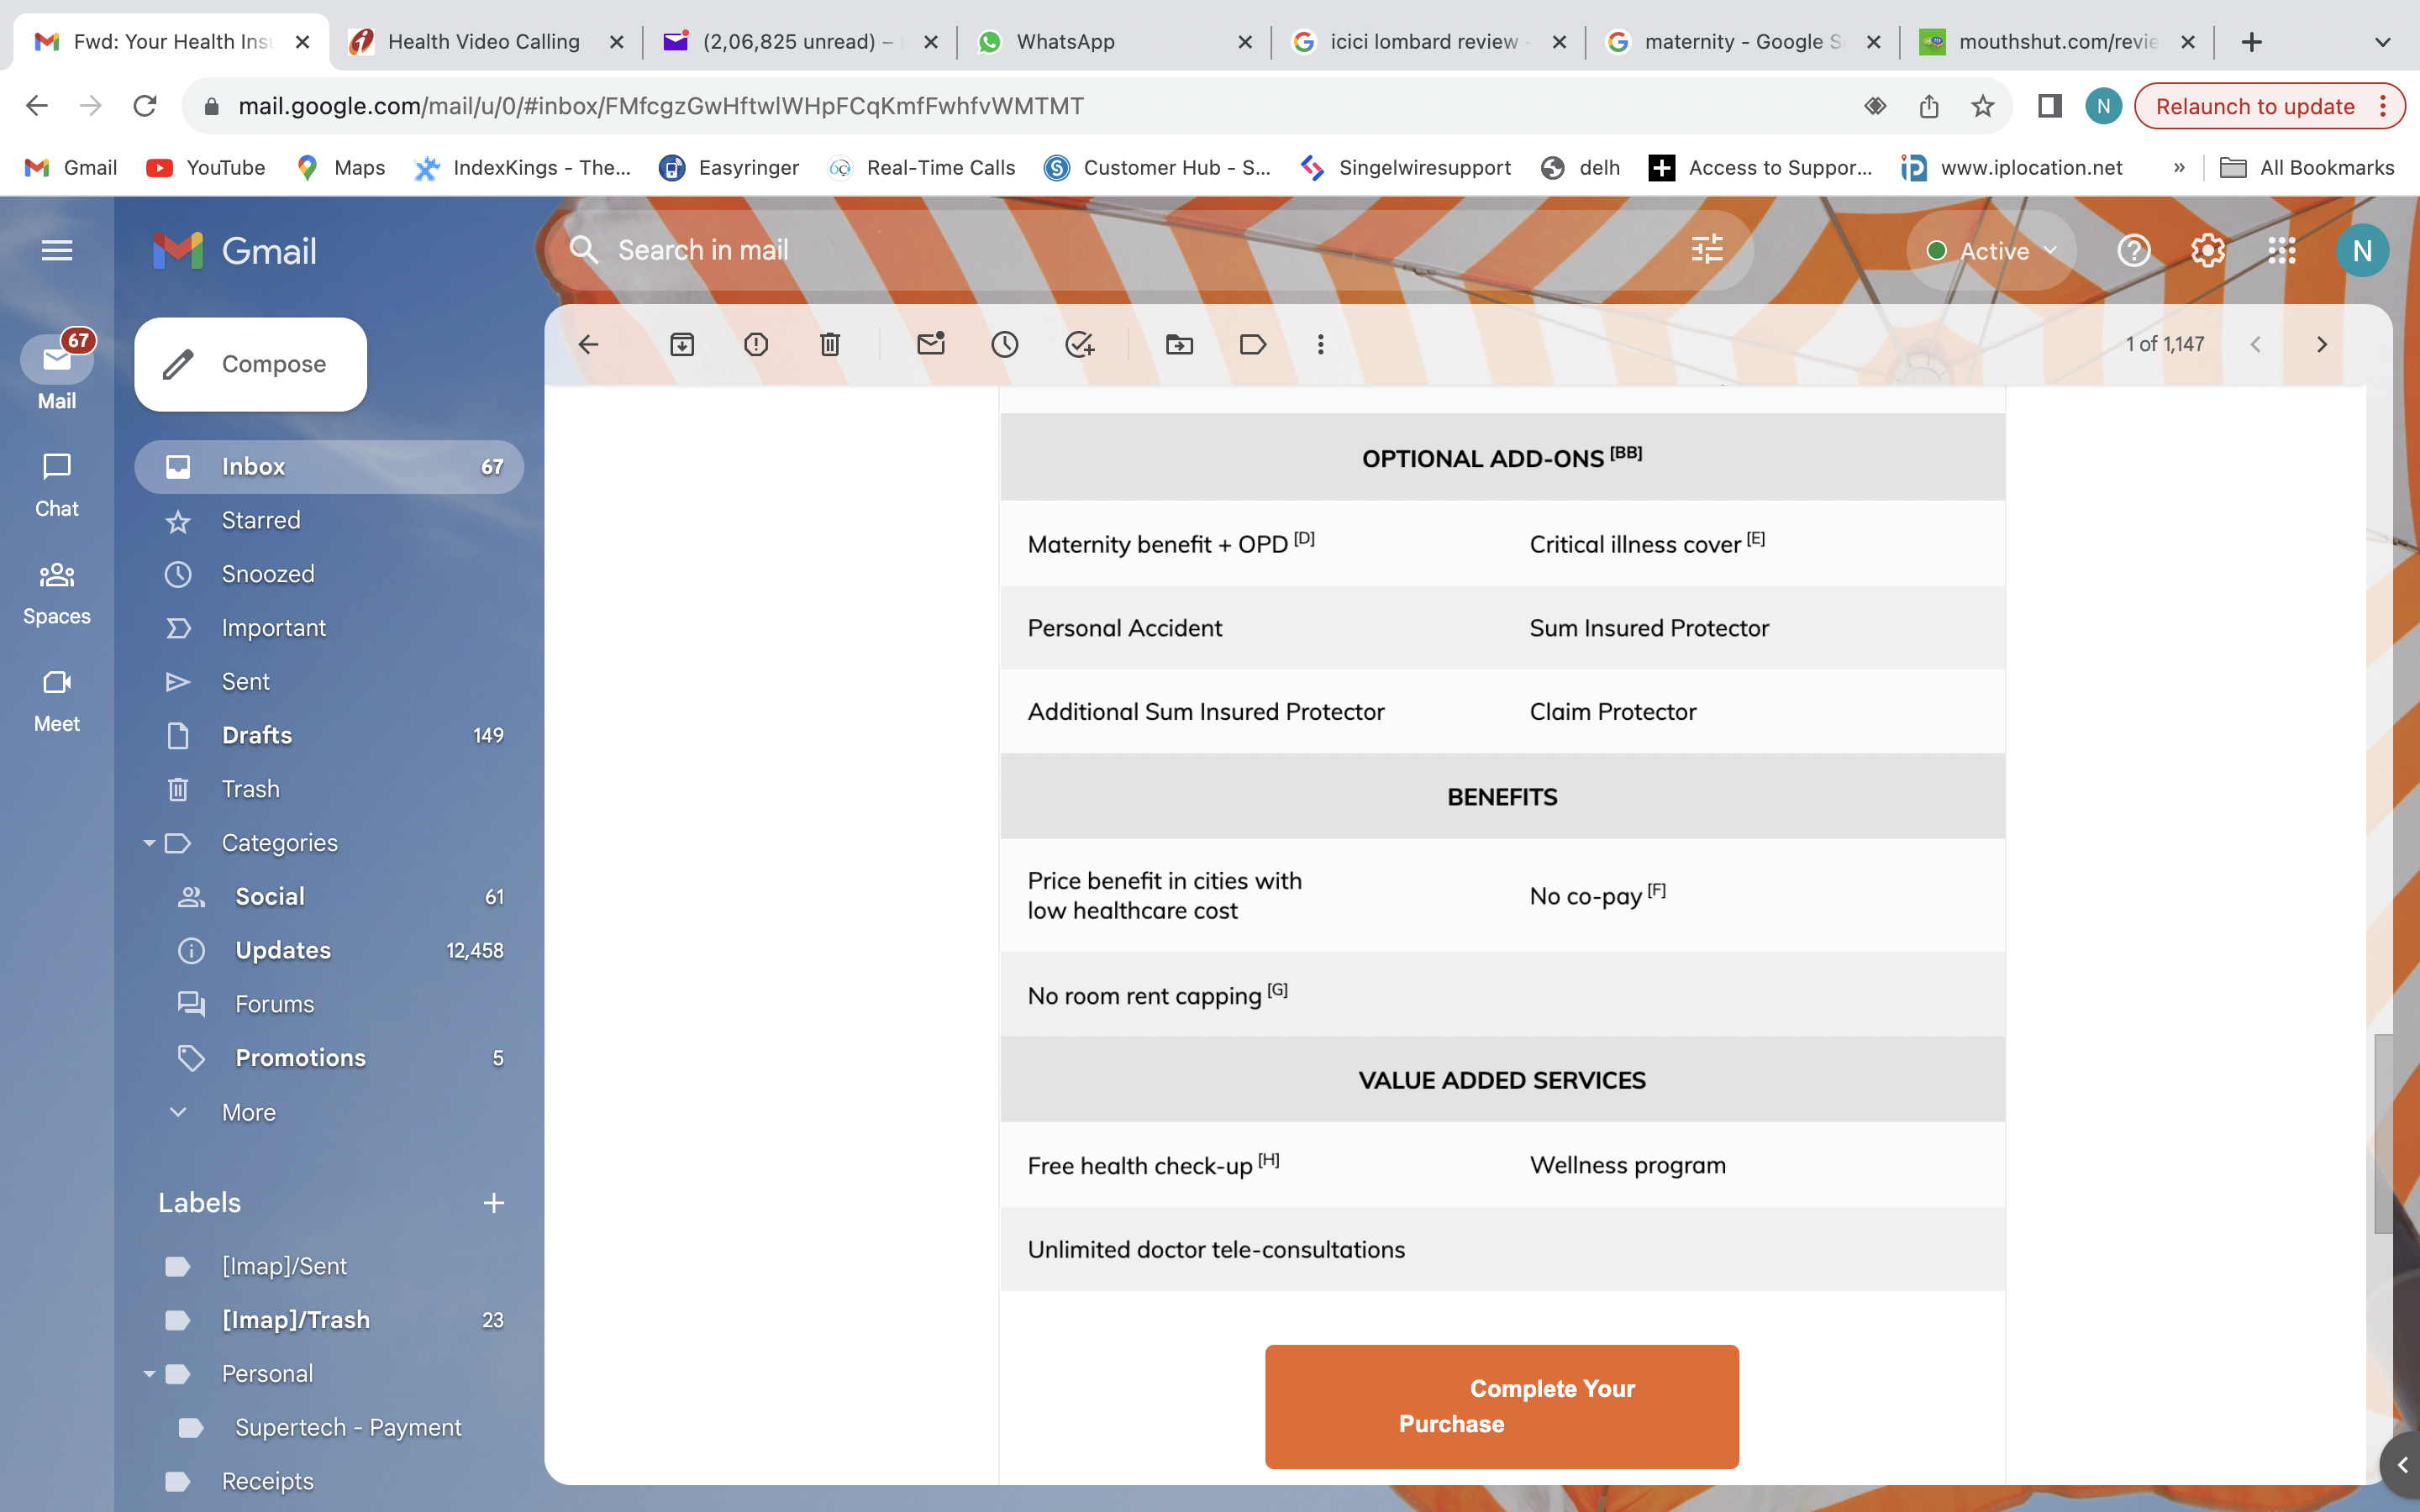Open the Active status dropdown

tap(1992, 251)
